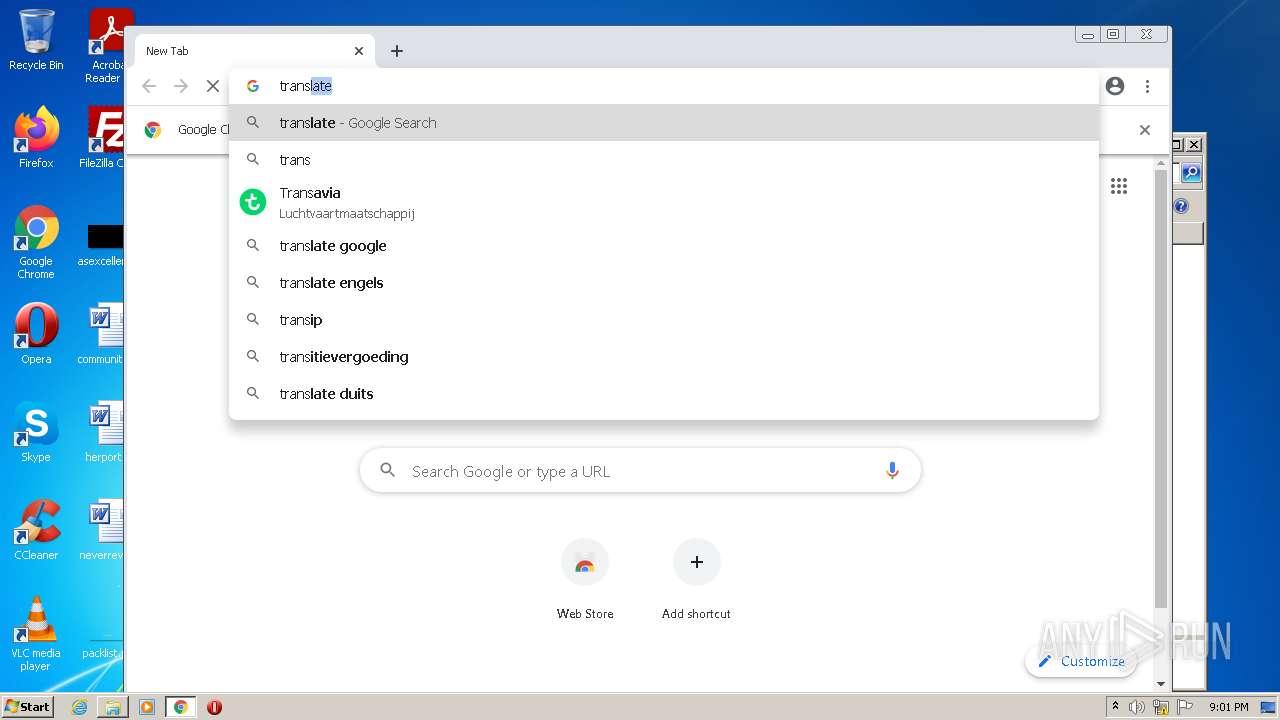
Task: Open the Windows Start menu
Action: pyautogui.click(x=28, y=707)
